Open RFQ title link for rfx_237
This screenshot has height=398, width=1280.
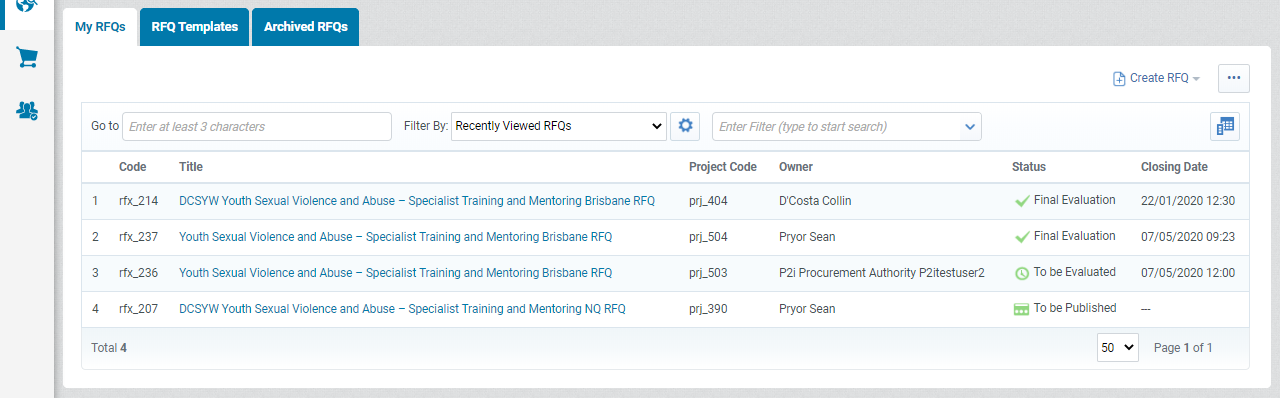click(395, 237)
